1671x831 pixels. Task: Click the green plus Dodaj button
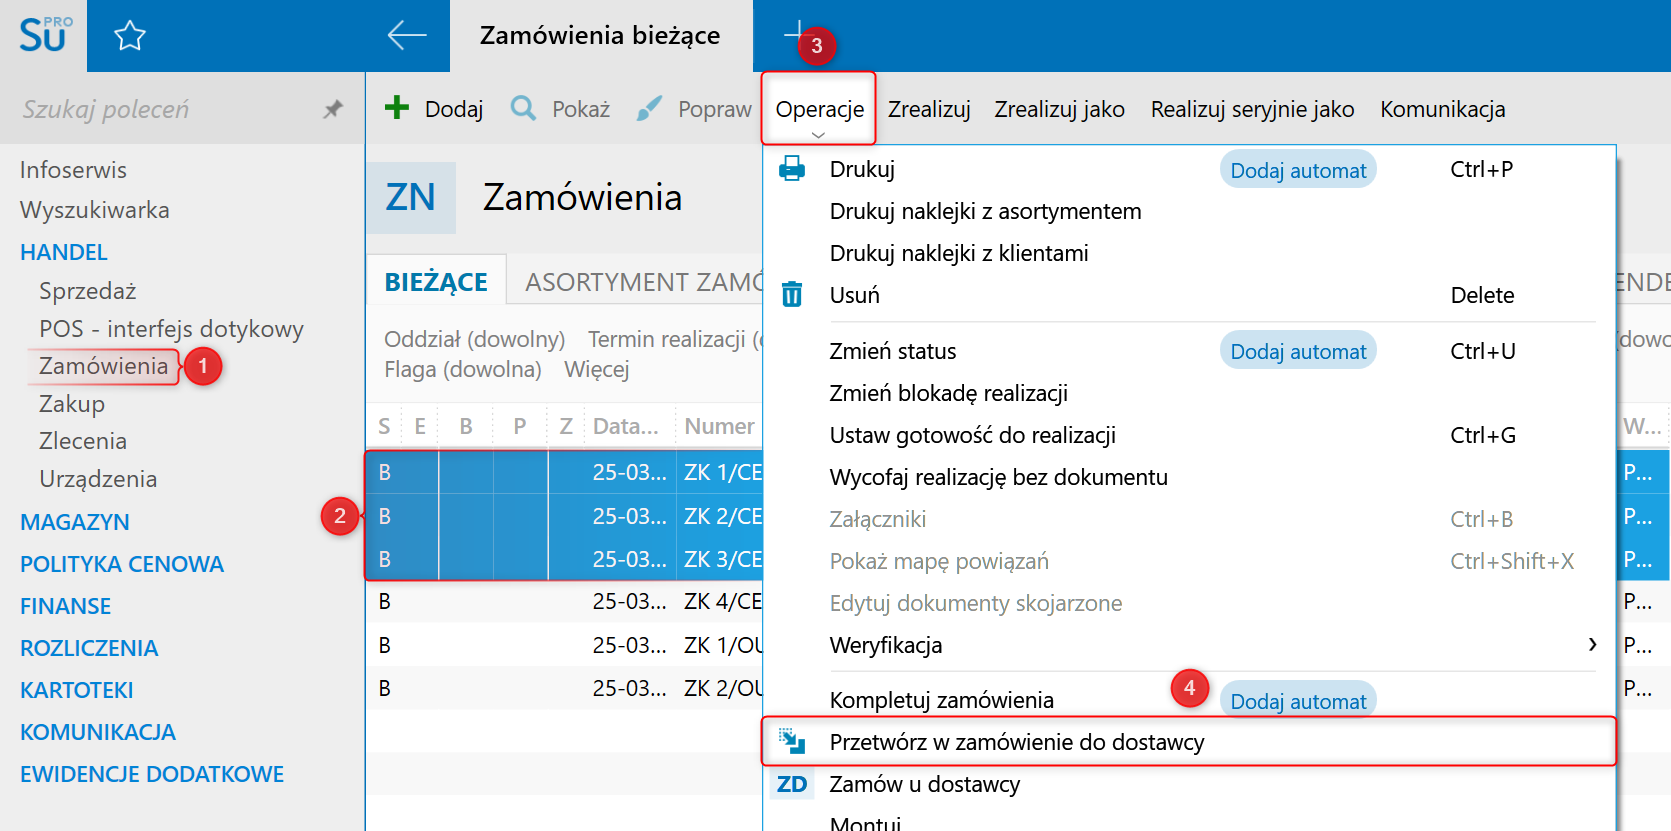point(434,108)
